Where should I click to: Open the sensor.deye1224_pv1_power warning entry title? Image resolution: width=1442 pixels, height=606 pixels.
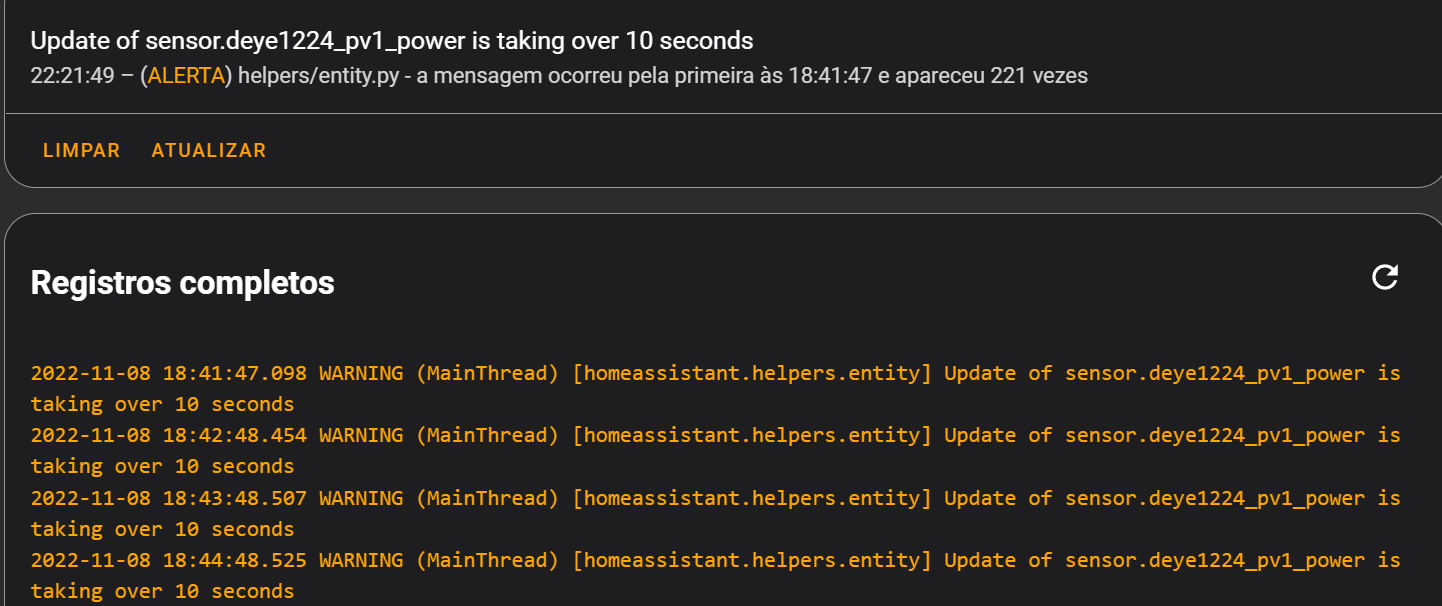point(391,41)
